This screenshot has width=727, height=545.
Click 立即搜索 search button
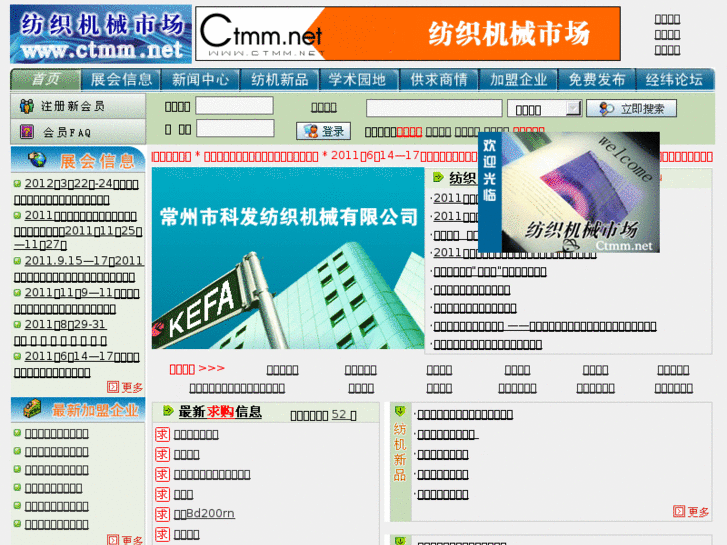[631, 109]
